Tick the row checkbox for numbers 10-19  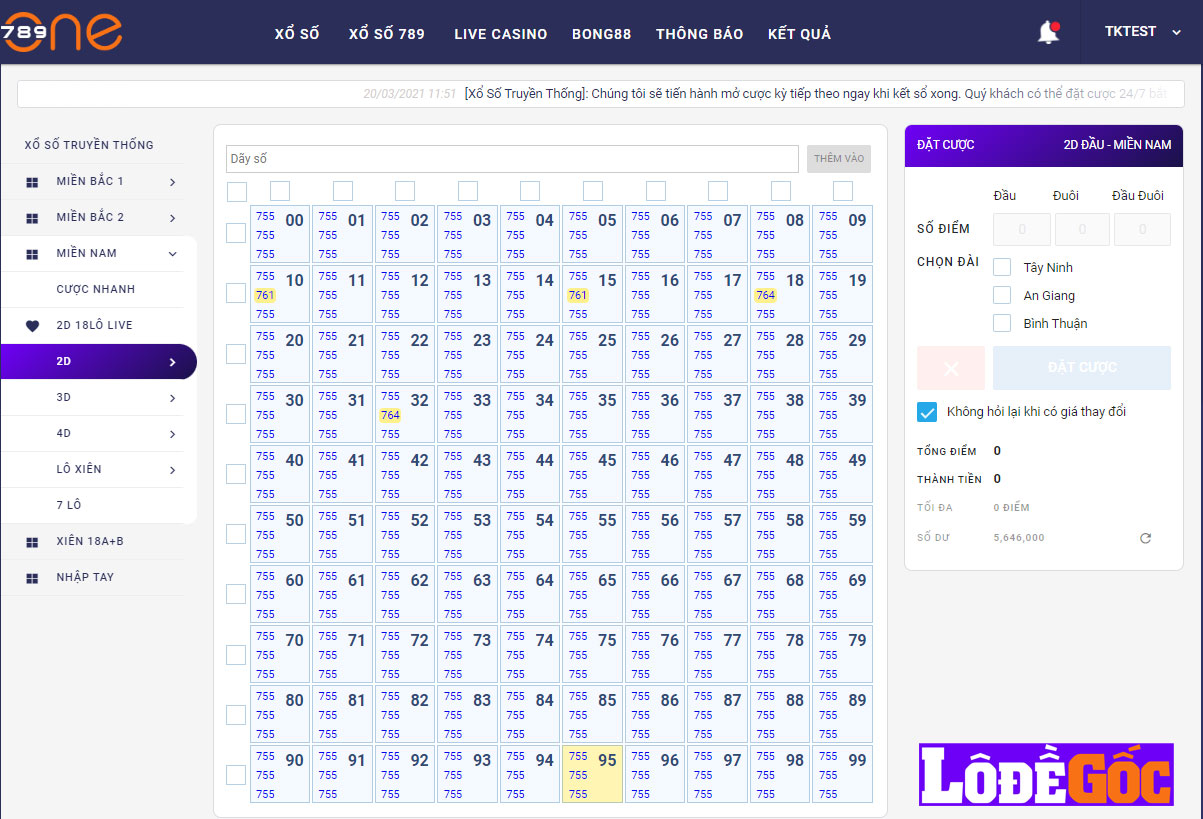point(236,293)
